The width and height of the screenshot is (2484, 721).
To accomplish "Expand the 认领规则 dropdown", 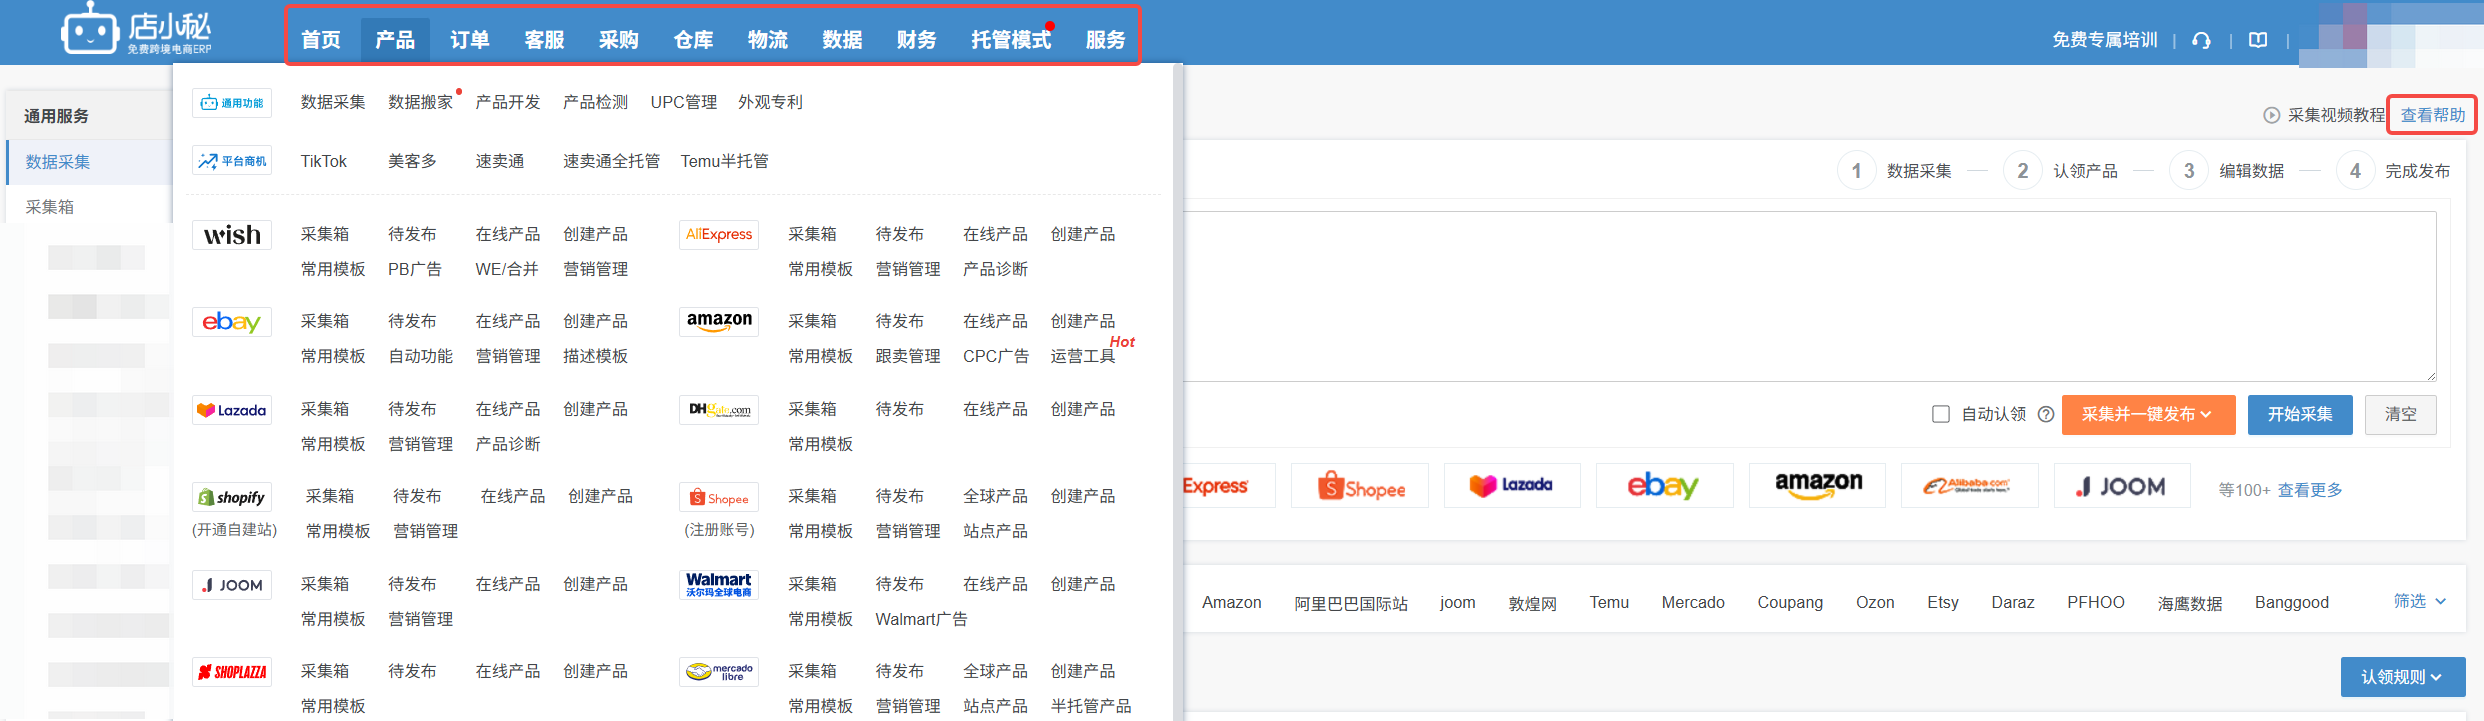I will (x=2402, y=677).
